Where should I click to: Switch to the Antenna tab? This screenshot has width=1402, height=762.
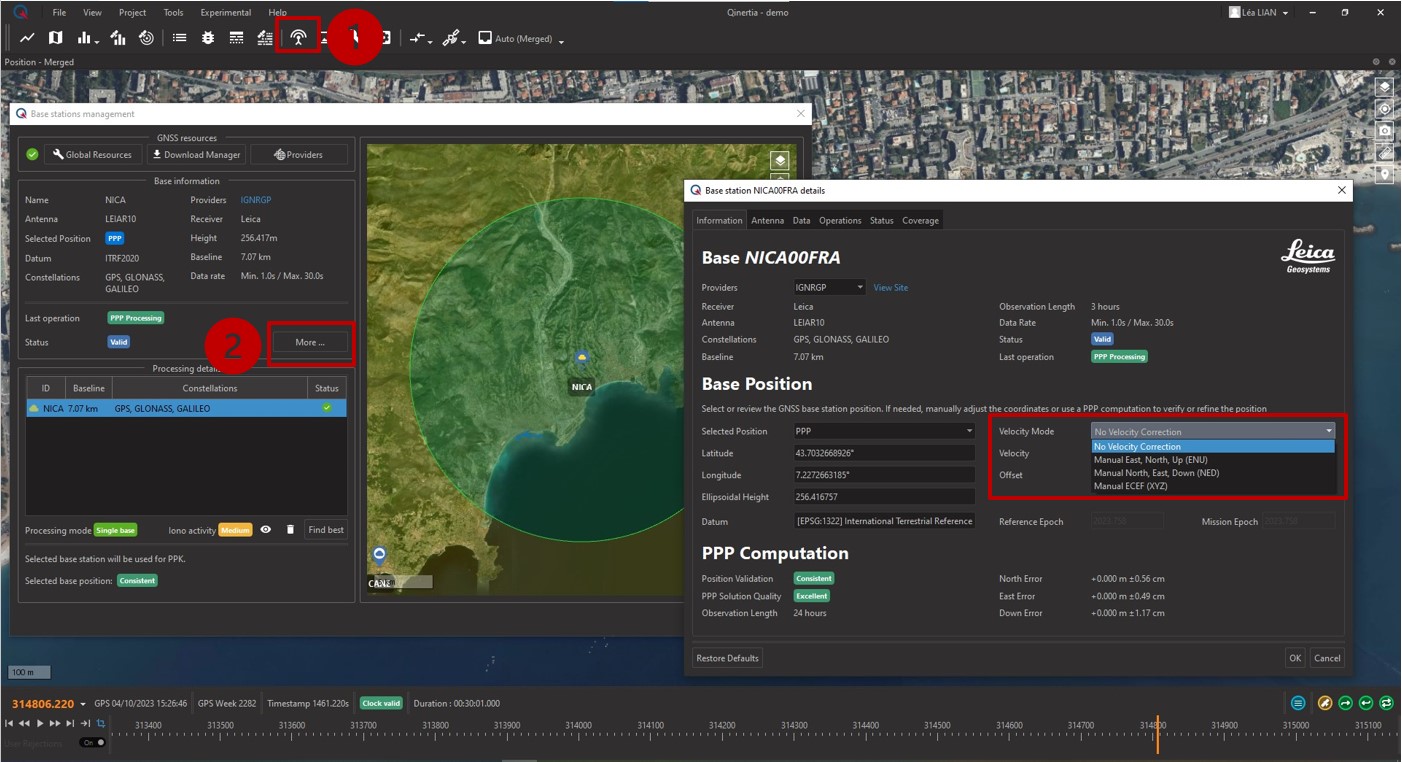(x=767, y=220)
